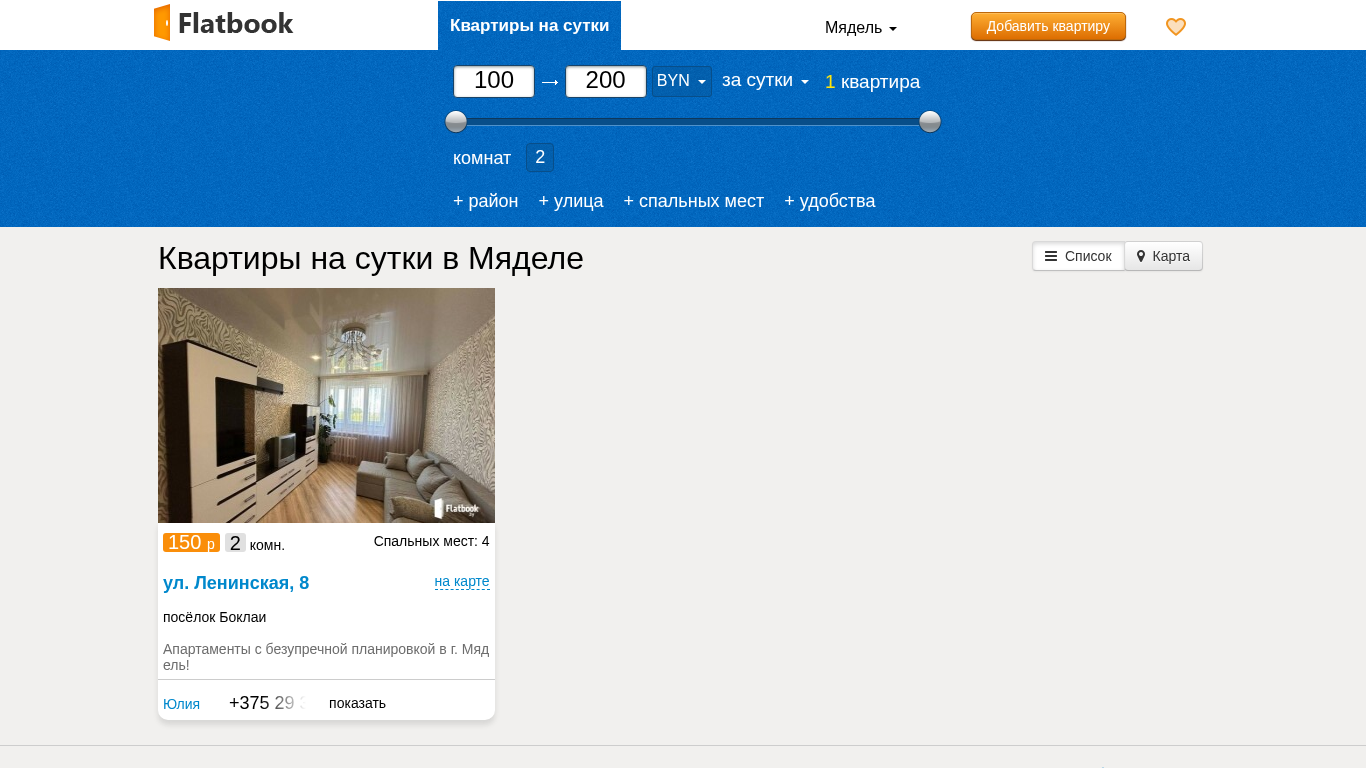Open the 'Квартиры на сутки' tab
The height and width of the screenshot is (768, 1366).
tap(529, 26)
